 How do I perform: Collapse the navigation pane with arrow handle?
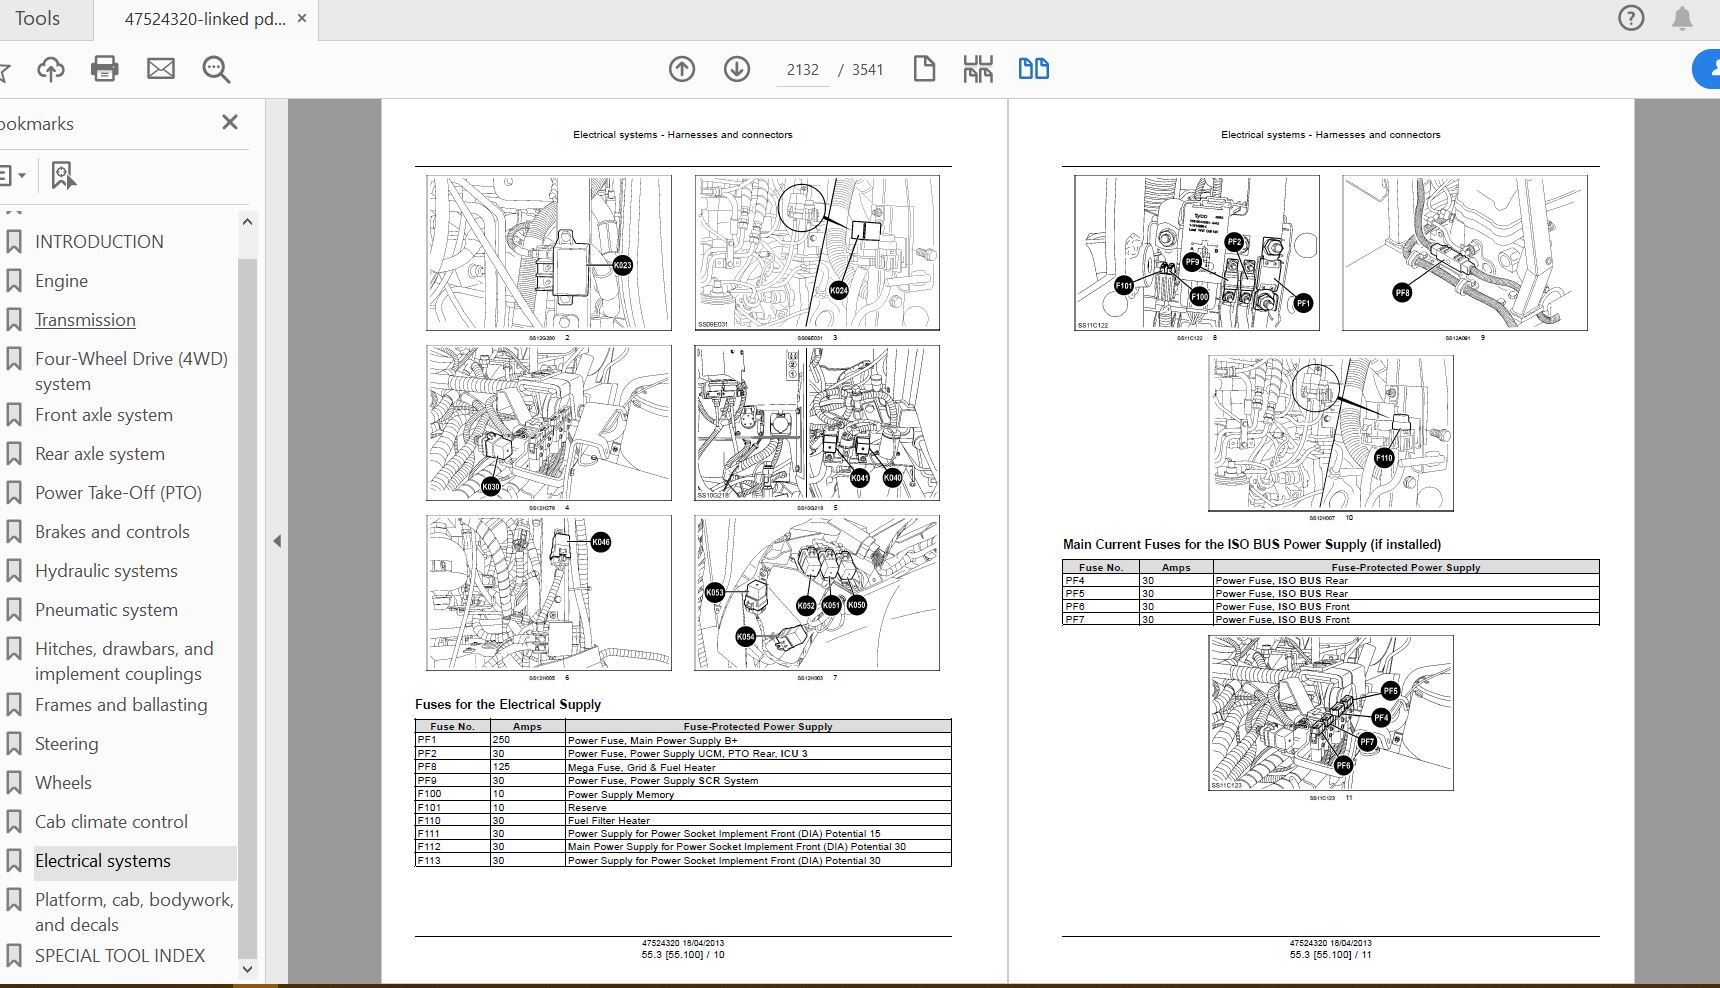pos(277,541)
